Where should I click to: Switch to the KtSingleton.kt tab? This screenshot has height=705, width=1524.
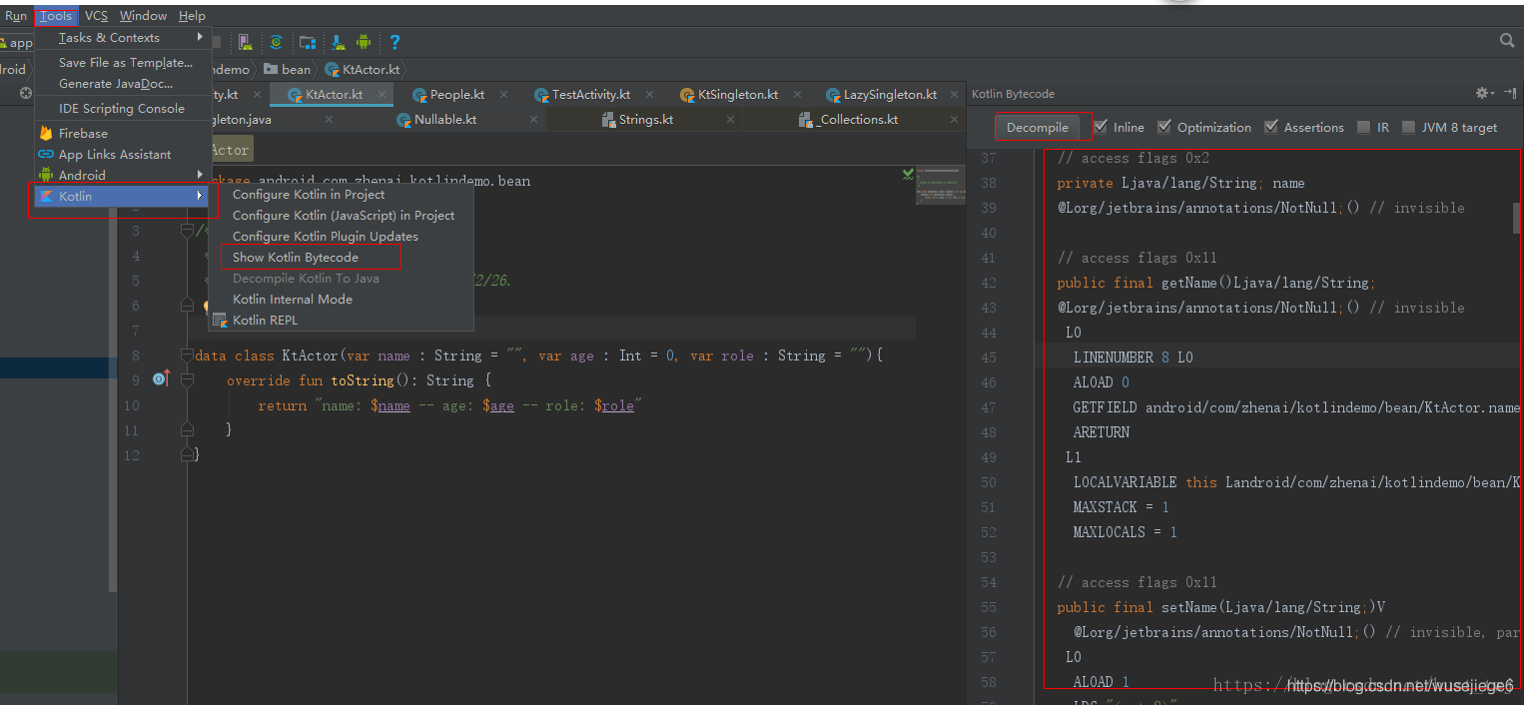[737, 95]
